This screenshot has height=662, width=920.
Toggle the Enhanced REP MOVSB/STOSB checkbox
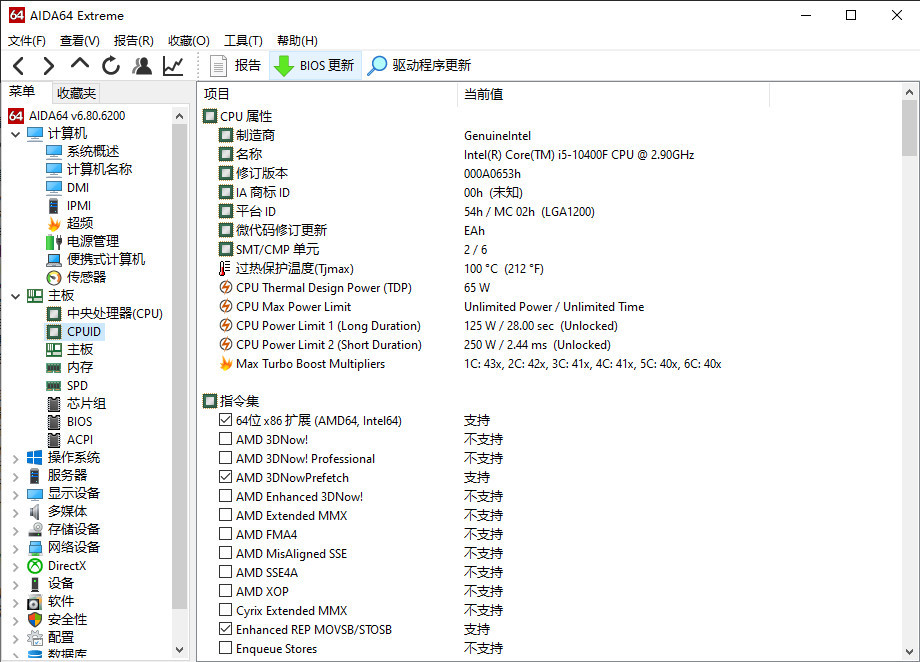click(226, 630)
